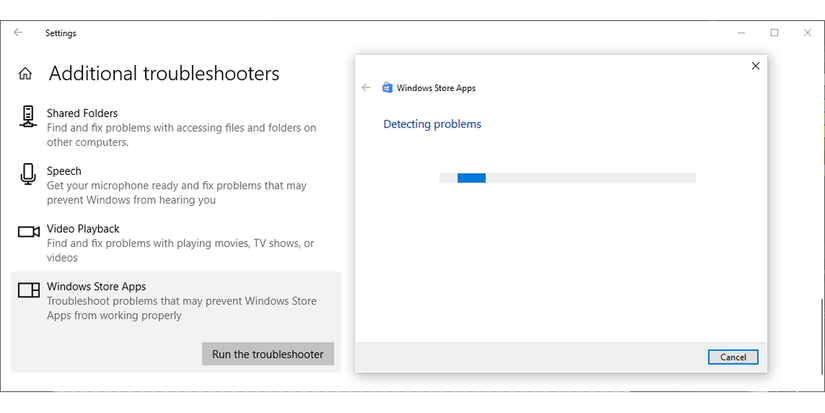
Task: Minimize the Settings window
Action: coord(740,33)
